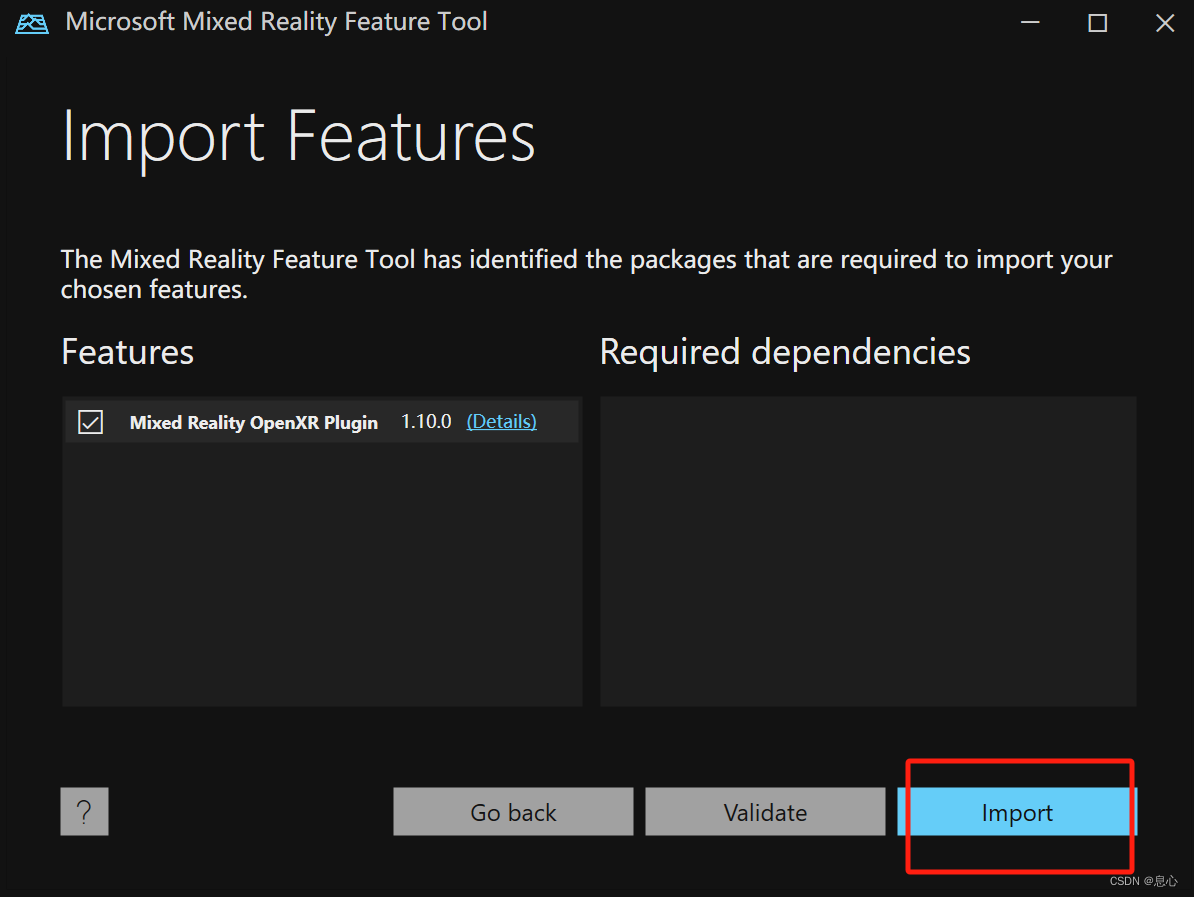
Task: Maximize the Feature Tool window
Action: tap(1097, 22)
